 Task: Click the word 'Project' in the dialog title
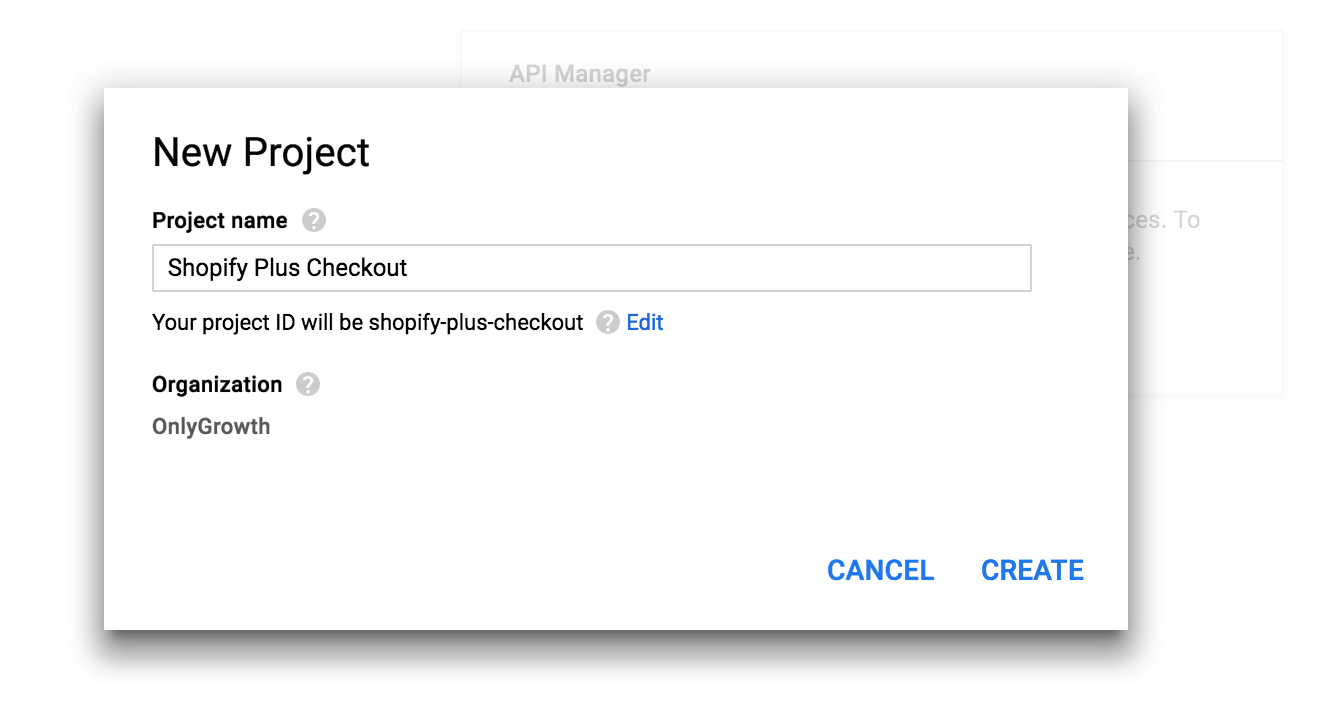tap(307, 152)
